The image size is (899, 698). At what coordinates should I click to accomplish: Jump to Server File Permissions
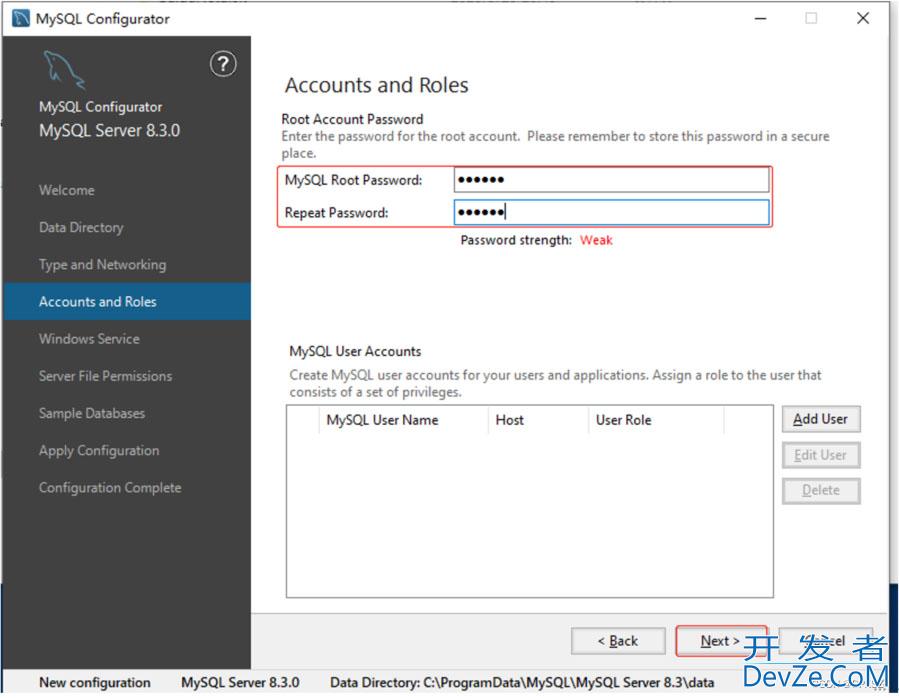[x=105, y=376]
